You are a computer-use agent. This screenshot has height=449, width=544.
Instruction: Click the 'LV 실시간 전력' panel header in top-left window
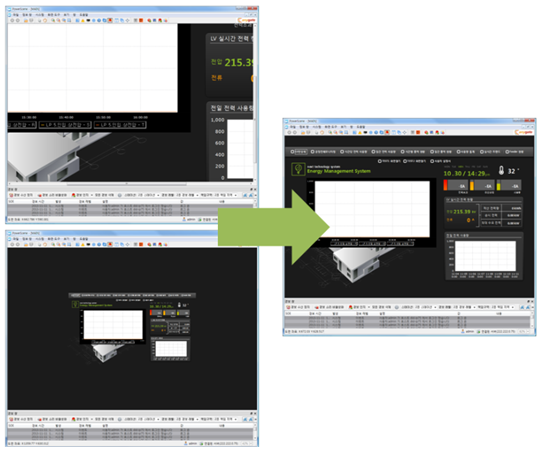231,39
